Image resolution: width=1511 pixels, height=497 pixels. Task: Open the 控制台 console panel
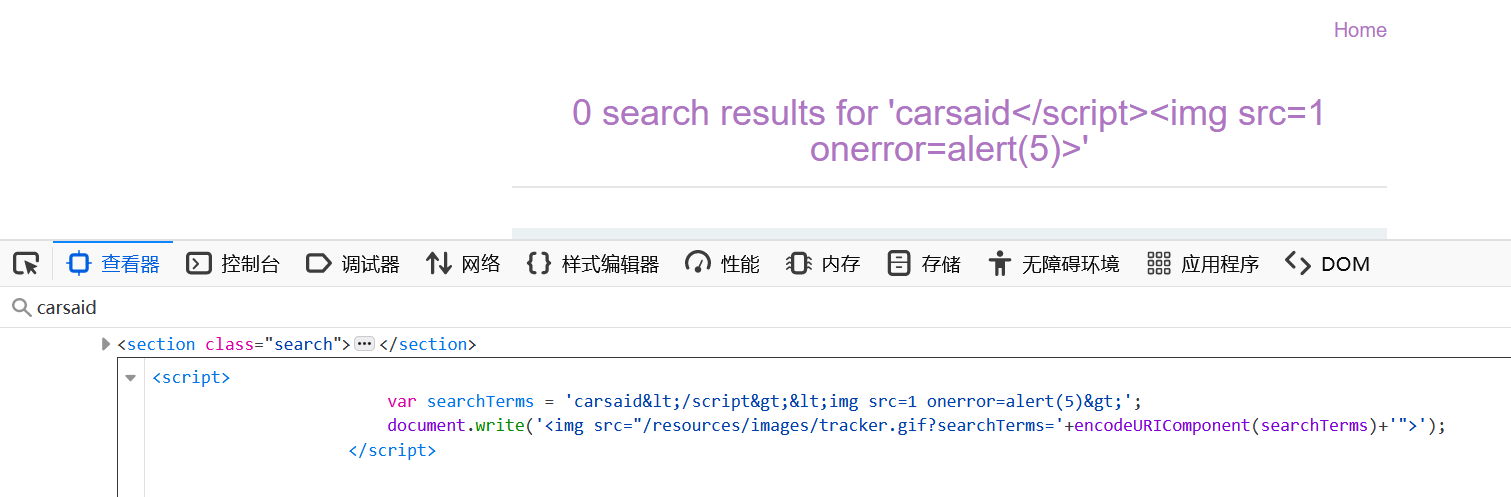point(233,264)
